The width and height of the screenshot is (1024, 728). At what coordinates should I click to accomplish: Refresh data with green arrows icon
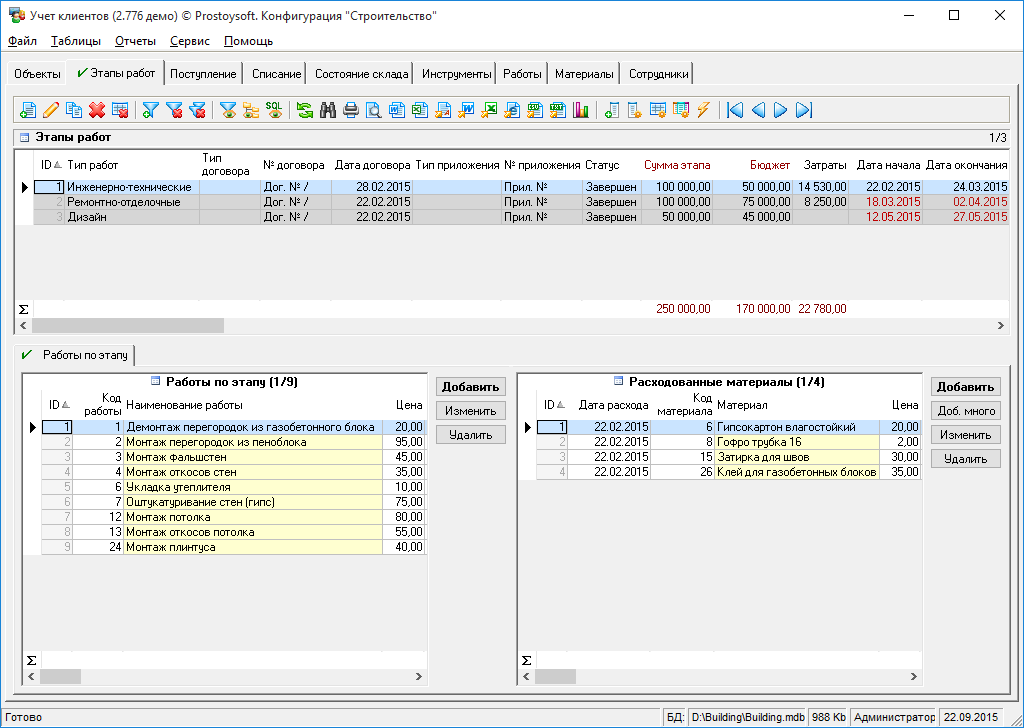[x=304, y=110]
